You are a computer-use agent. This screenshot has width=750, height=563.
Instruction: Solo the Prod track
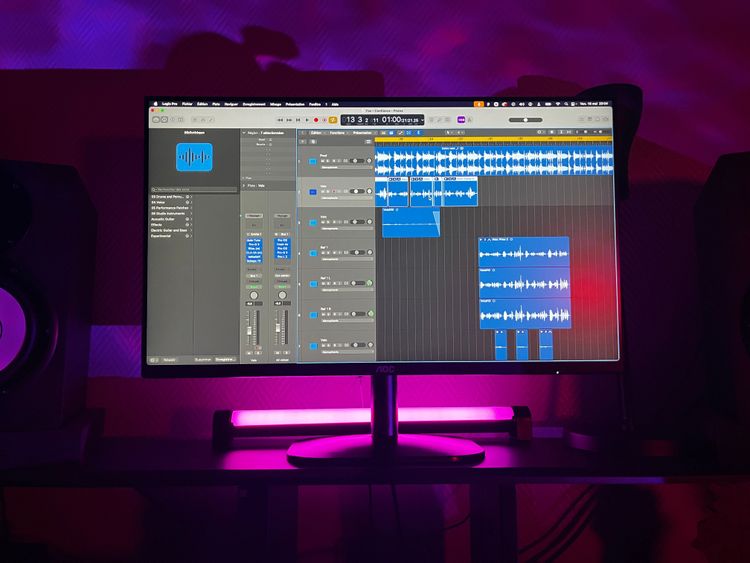pyautogui.click(x=328, y=161)
